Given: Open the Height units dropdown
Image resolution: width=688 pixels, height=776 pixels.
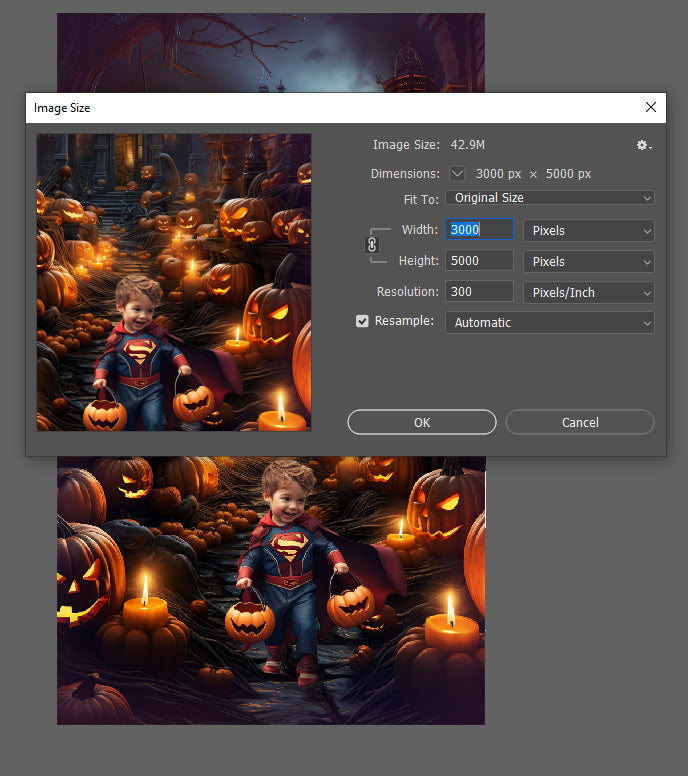Looking at the screenshot, I should coord(589,261).
